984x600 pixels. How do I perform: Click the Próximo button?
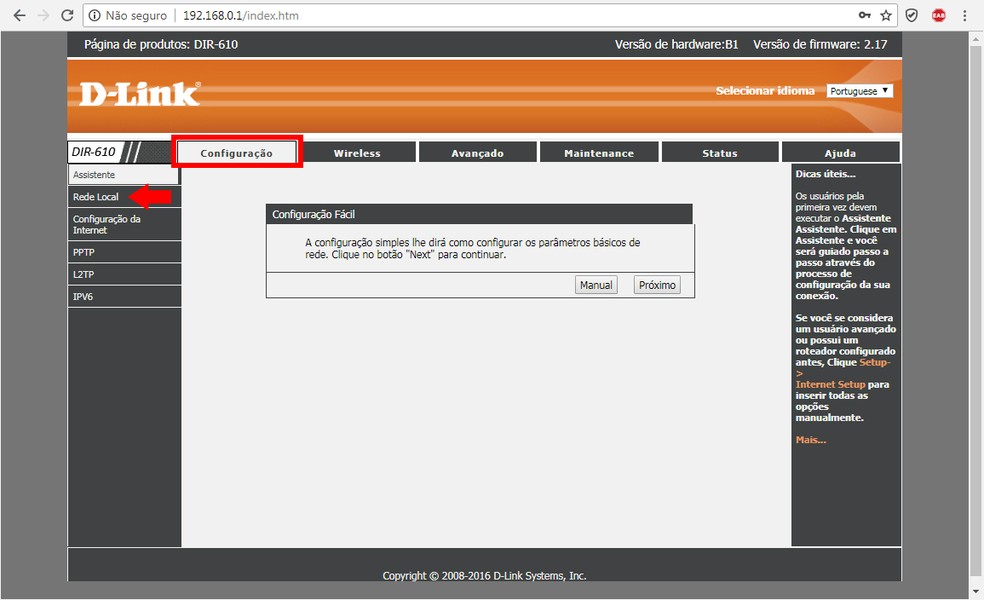[x=656, y=284]
